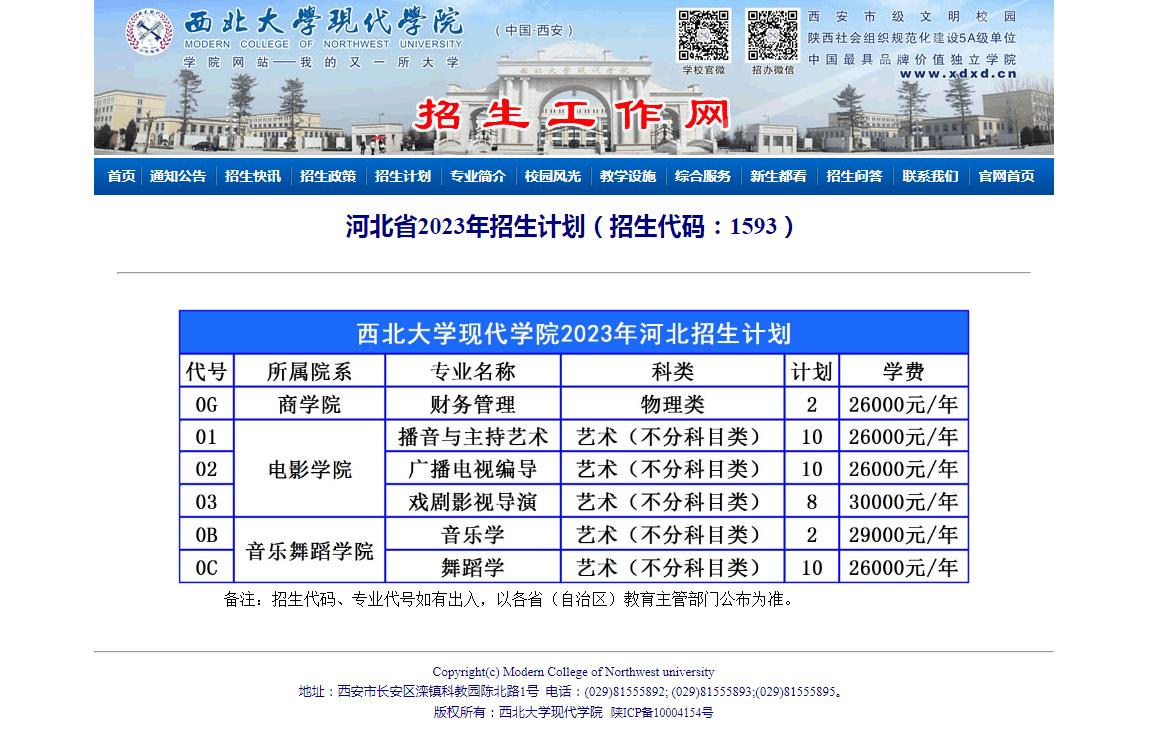The height and width of the screenshot is (750, 1150).
Task: Click the code cell 01
Action: 206,437
